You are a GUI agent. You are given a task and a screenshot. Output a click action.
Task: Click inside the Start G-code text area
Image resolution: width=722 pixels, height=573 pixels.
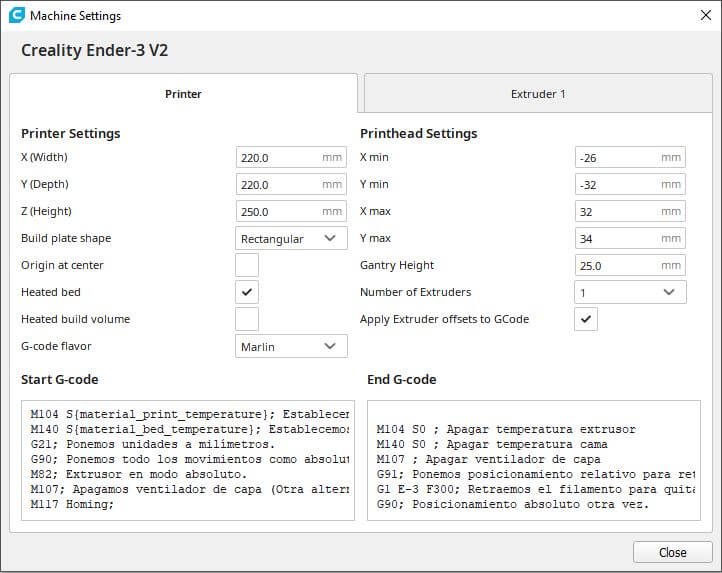(x=187, y=460)
